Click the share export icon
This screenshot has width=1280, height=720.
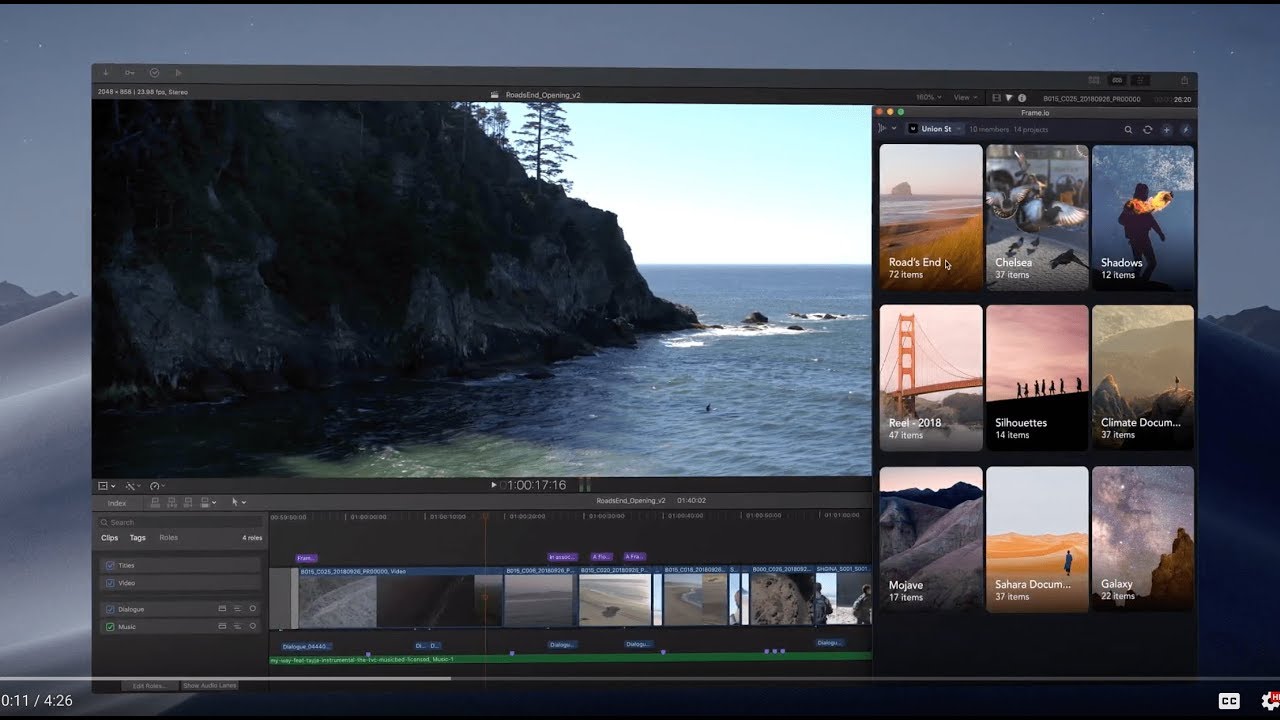[x=1184, y=80]
